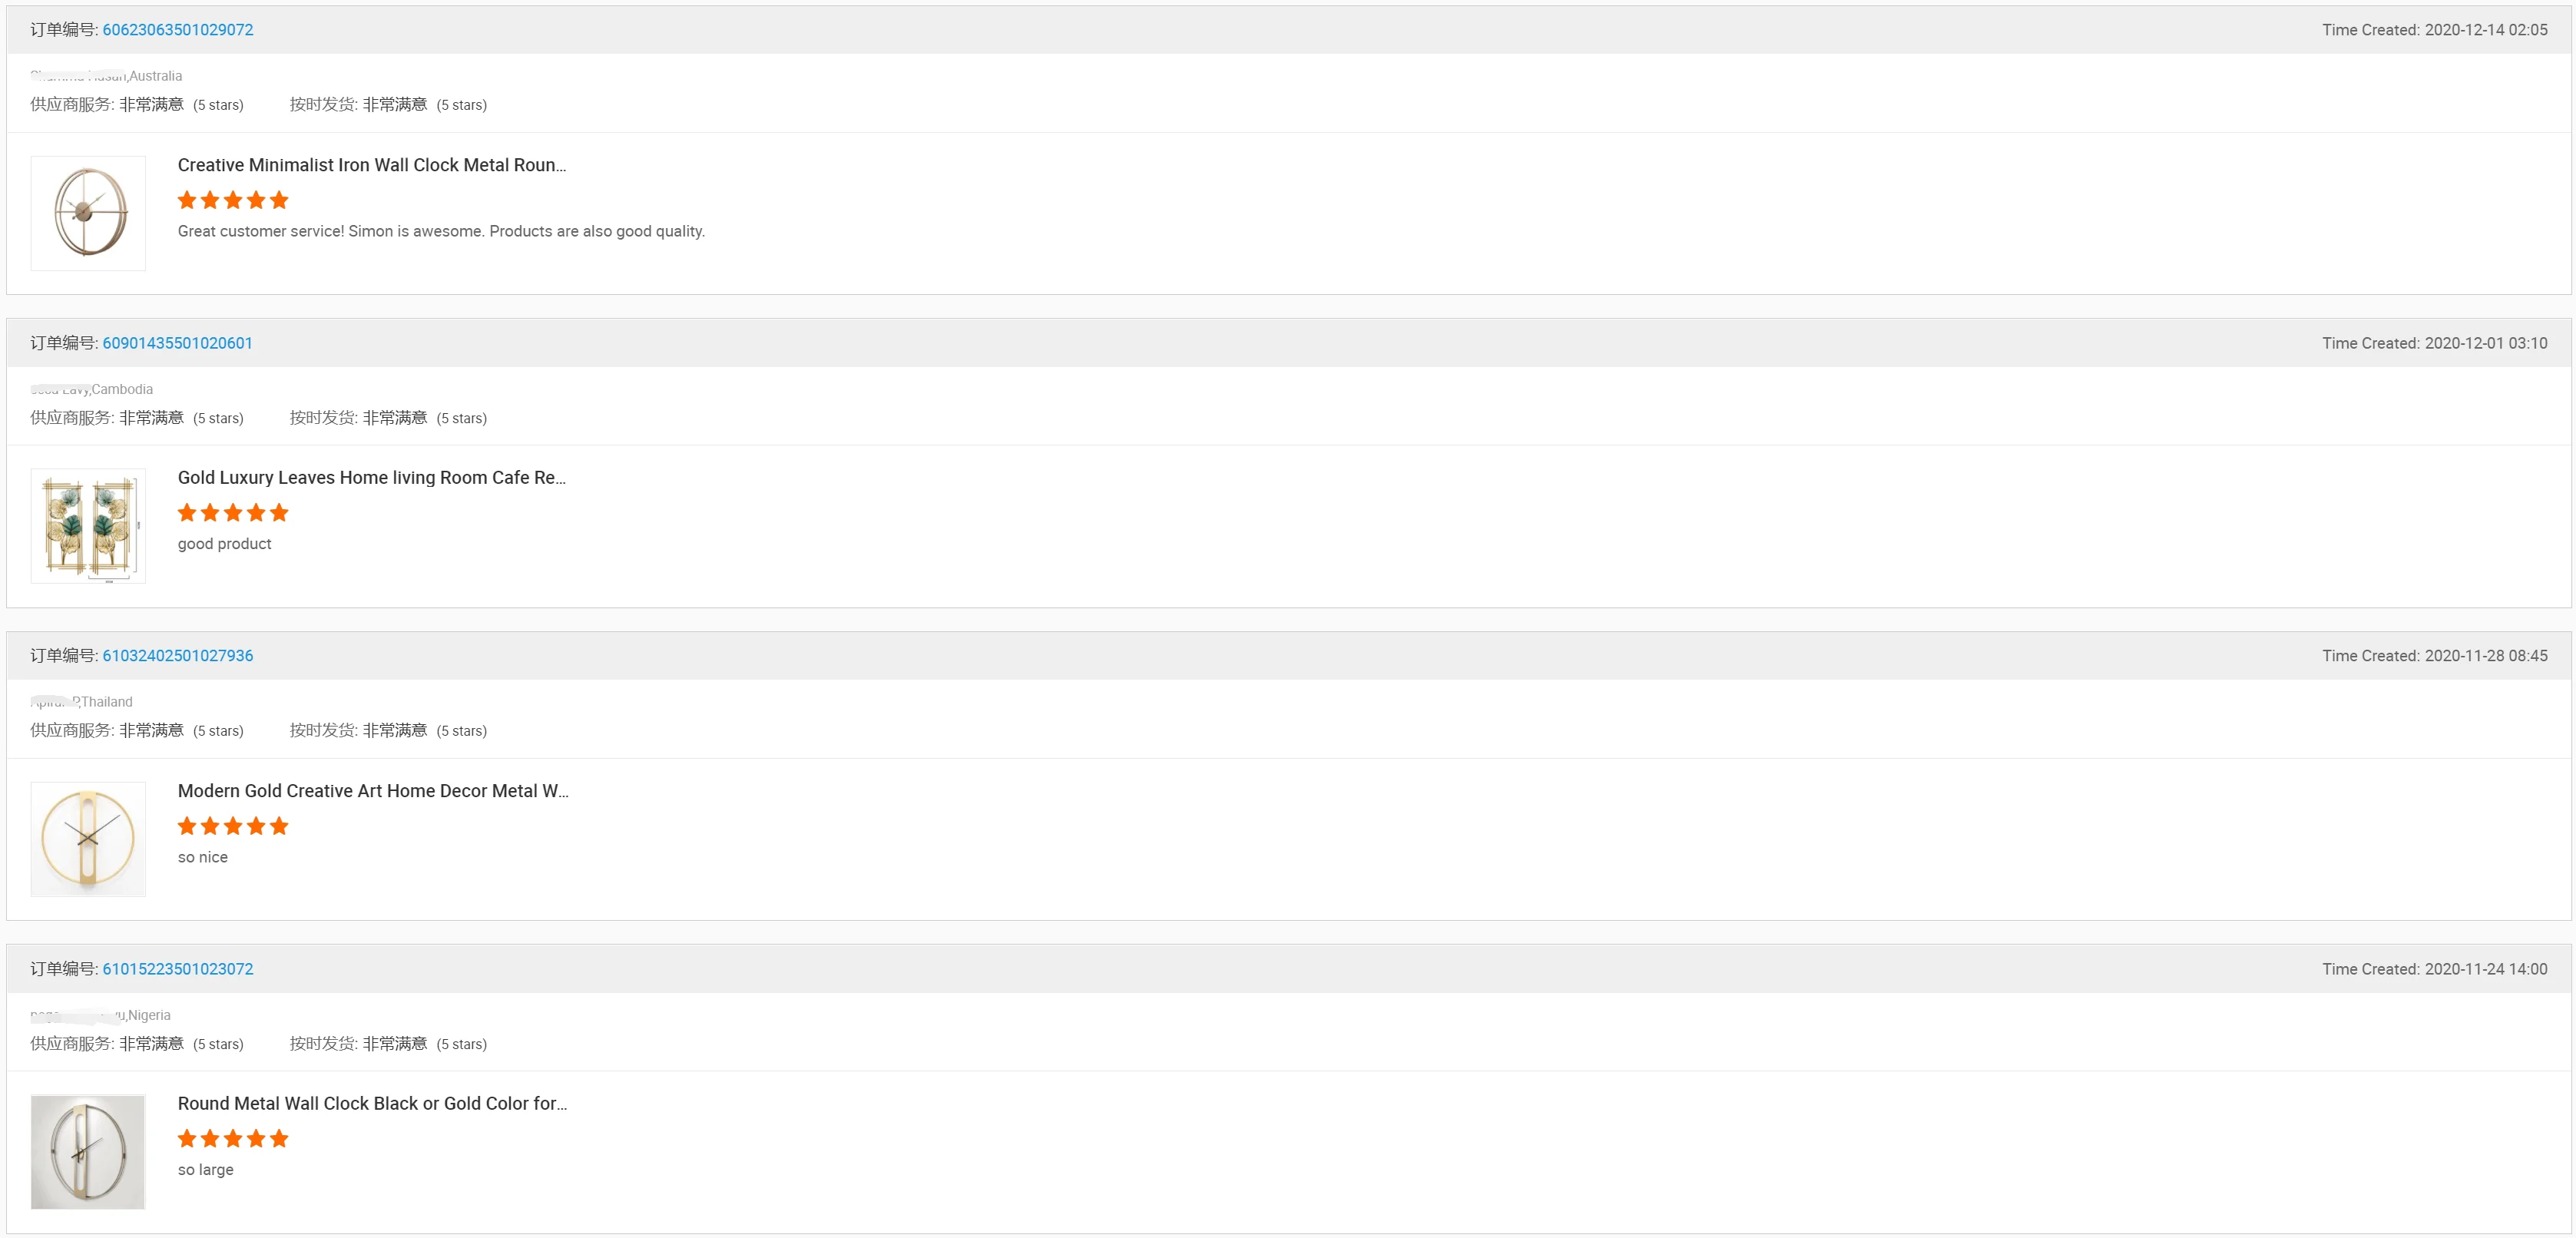
Task: Click the round metal wall clock thumbnail
Action: coord(88,1152)
